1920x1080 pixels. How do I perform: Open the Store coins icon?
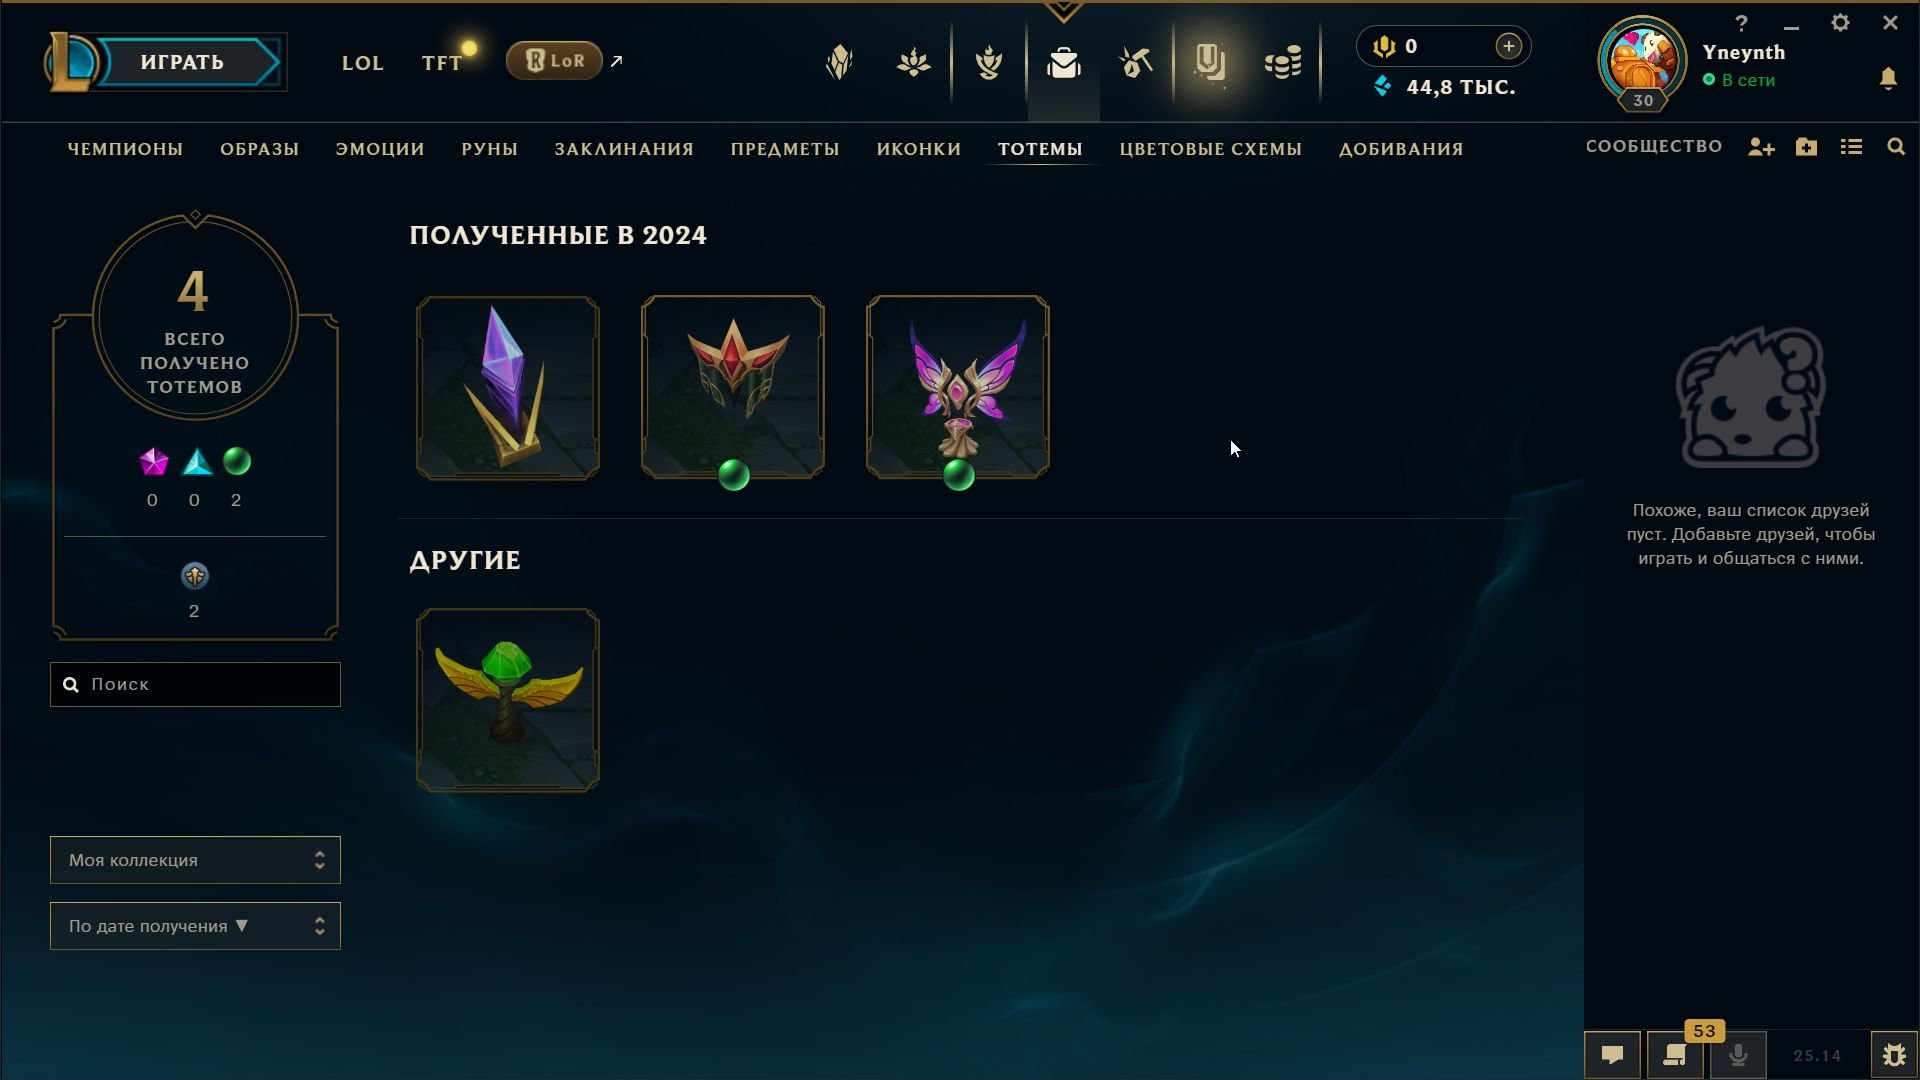[1283, 63]
